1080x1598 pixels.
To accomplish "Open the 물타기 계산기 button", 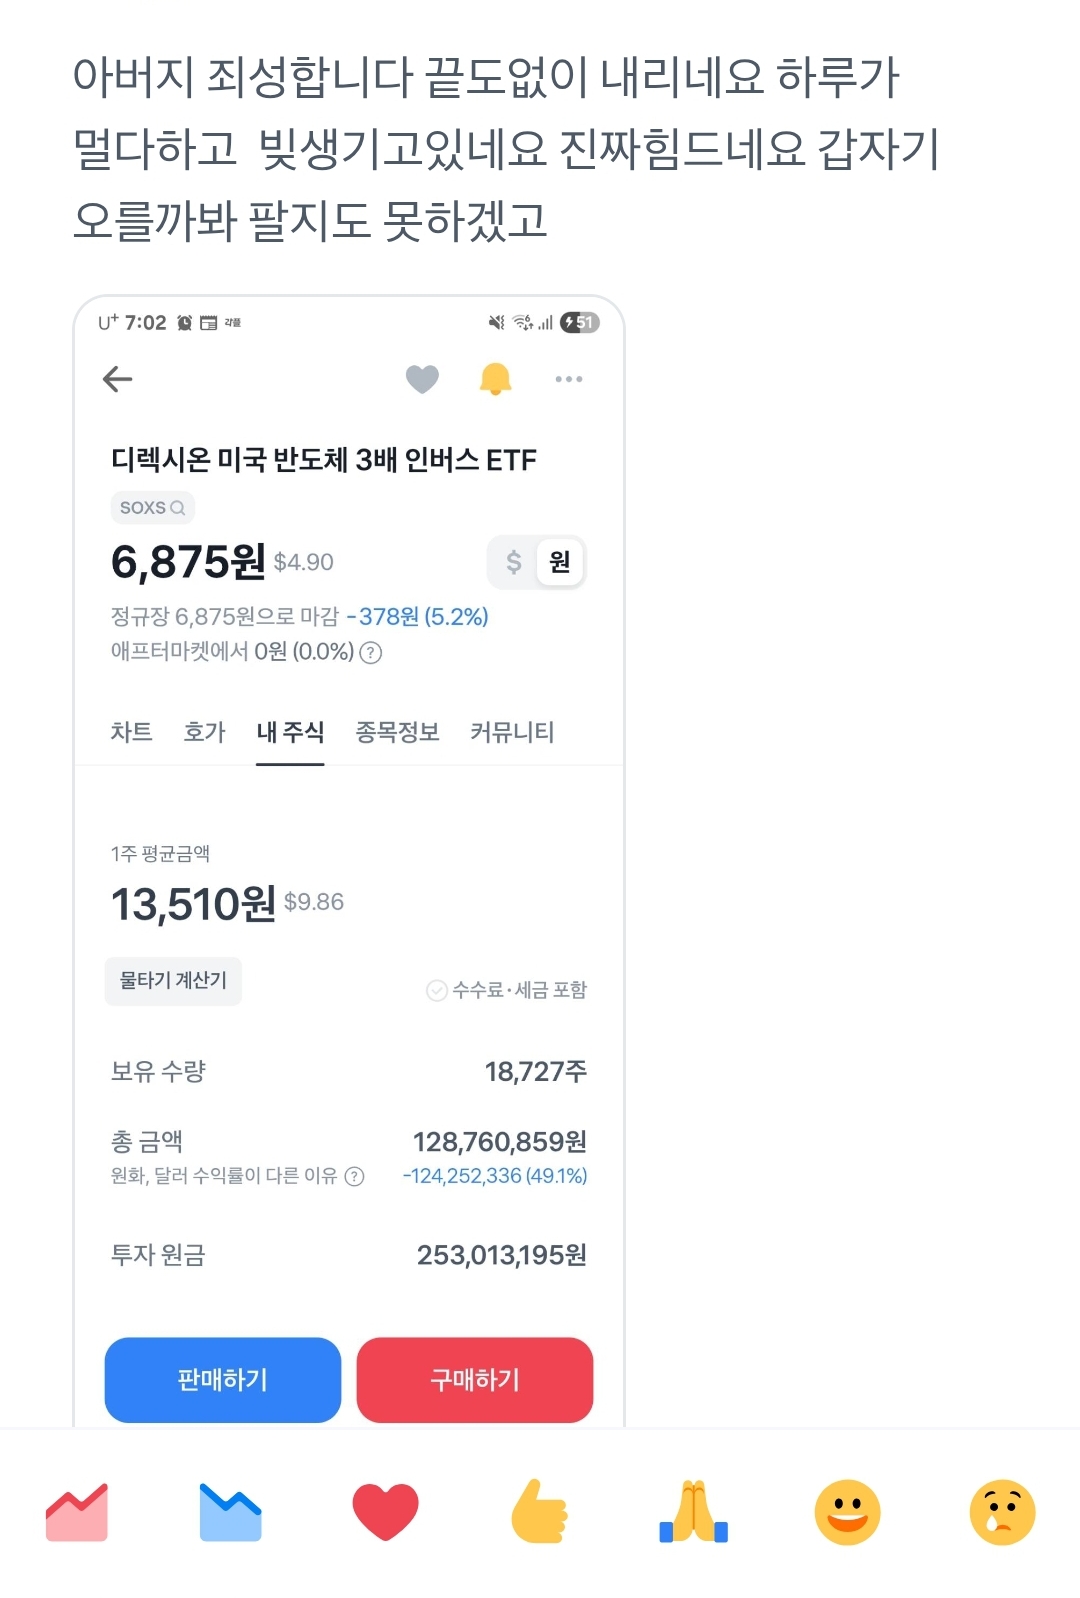I will click(x=173, y=981).
